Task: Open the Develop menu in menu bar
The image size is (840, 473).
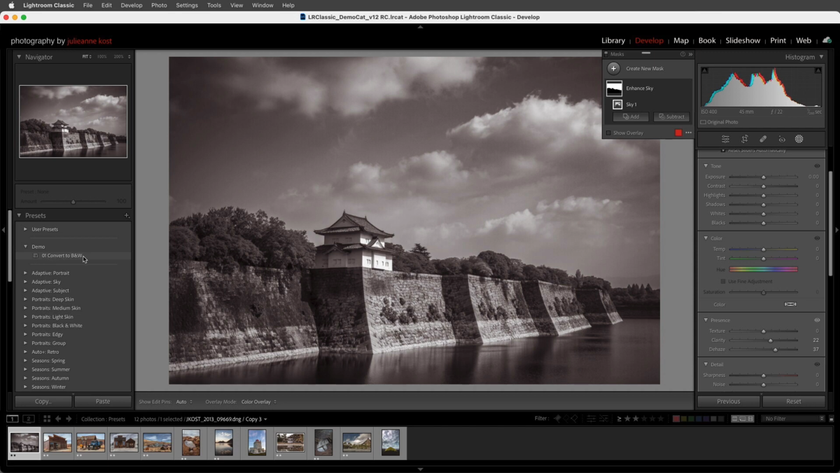Action: pos(131,5)
